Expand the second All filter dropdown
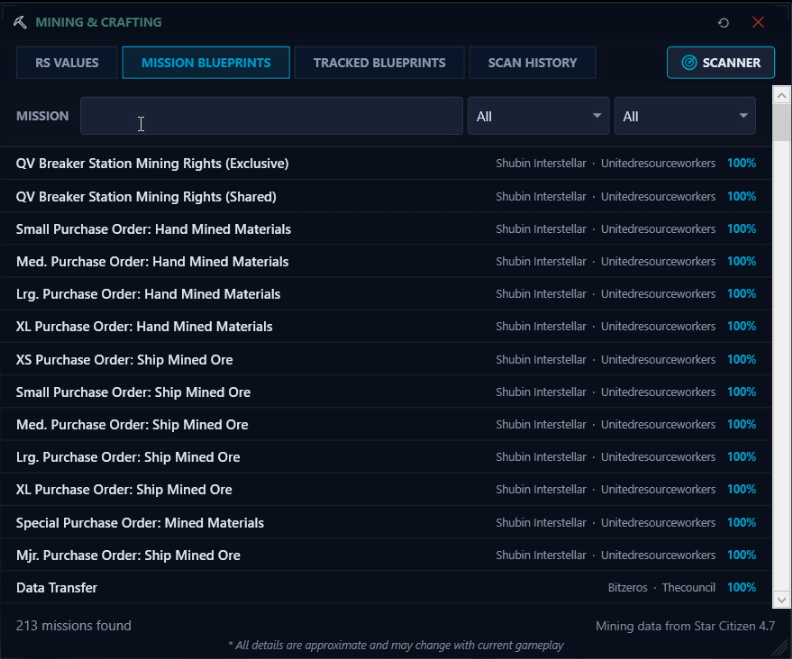Screen dimensions: 792x659 pyautogui.click(x=685, y=116)
